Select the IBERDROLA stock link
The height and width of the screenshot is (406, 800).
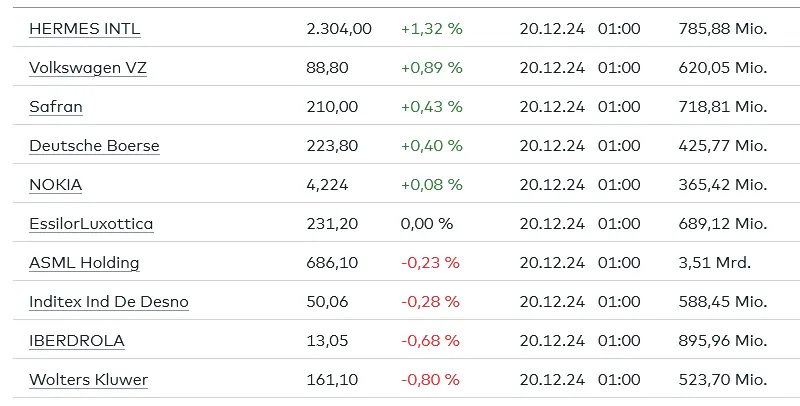(77, 341)
